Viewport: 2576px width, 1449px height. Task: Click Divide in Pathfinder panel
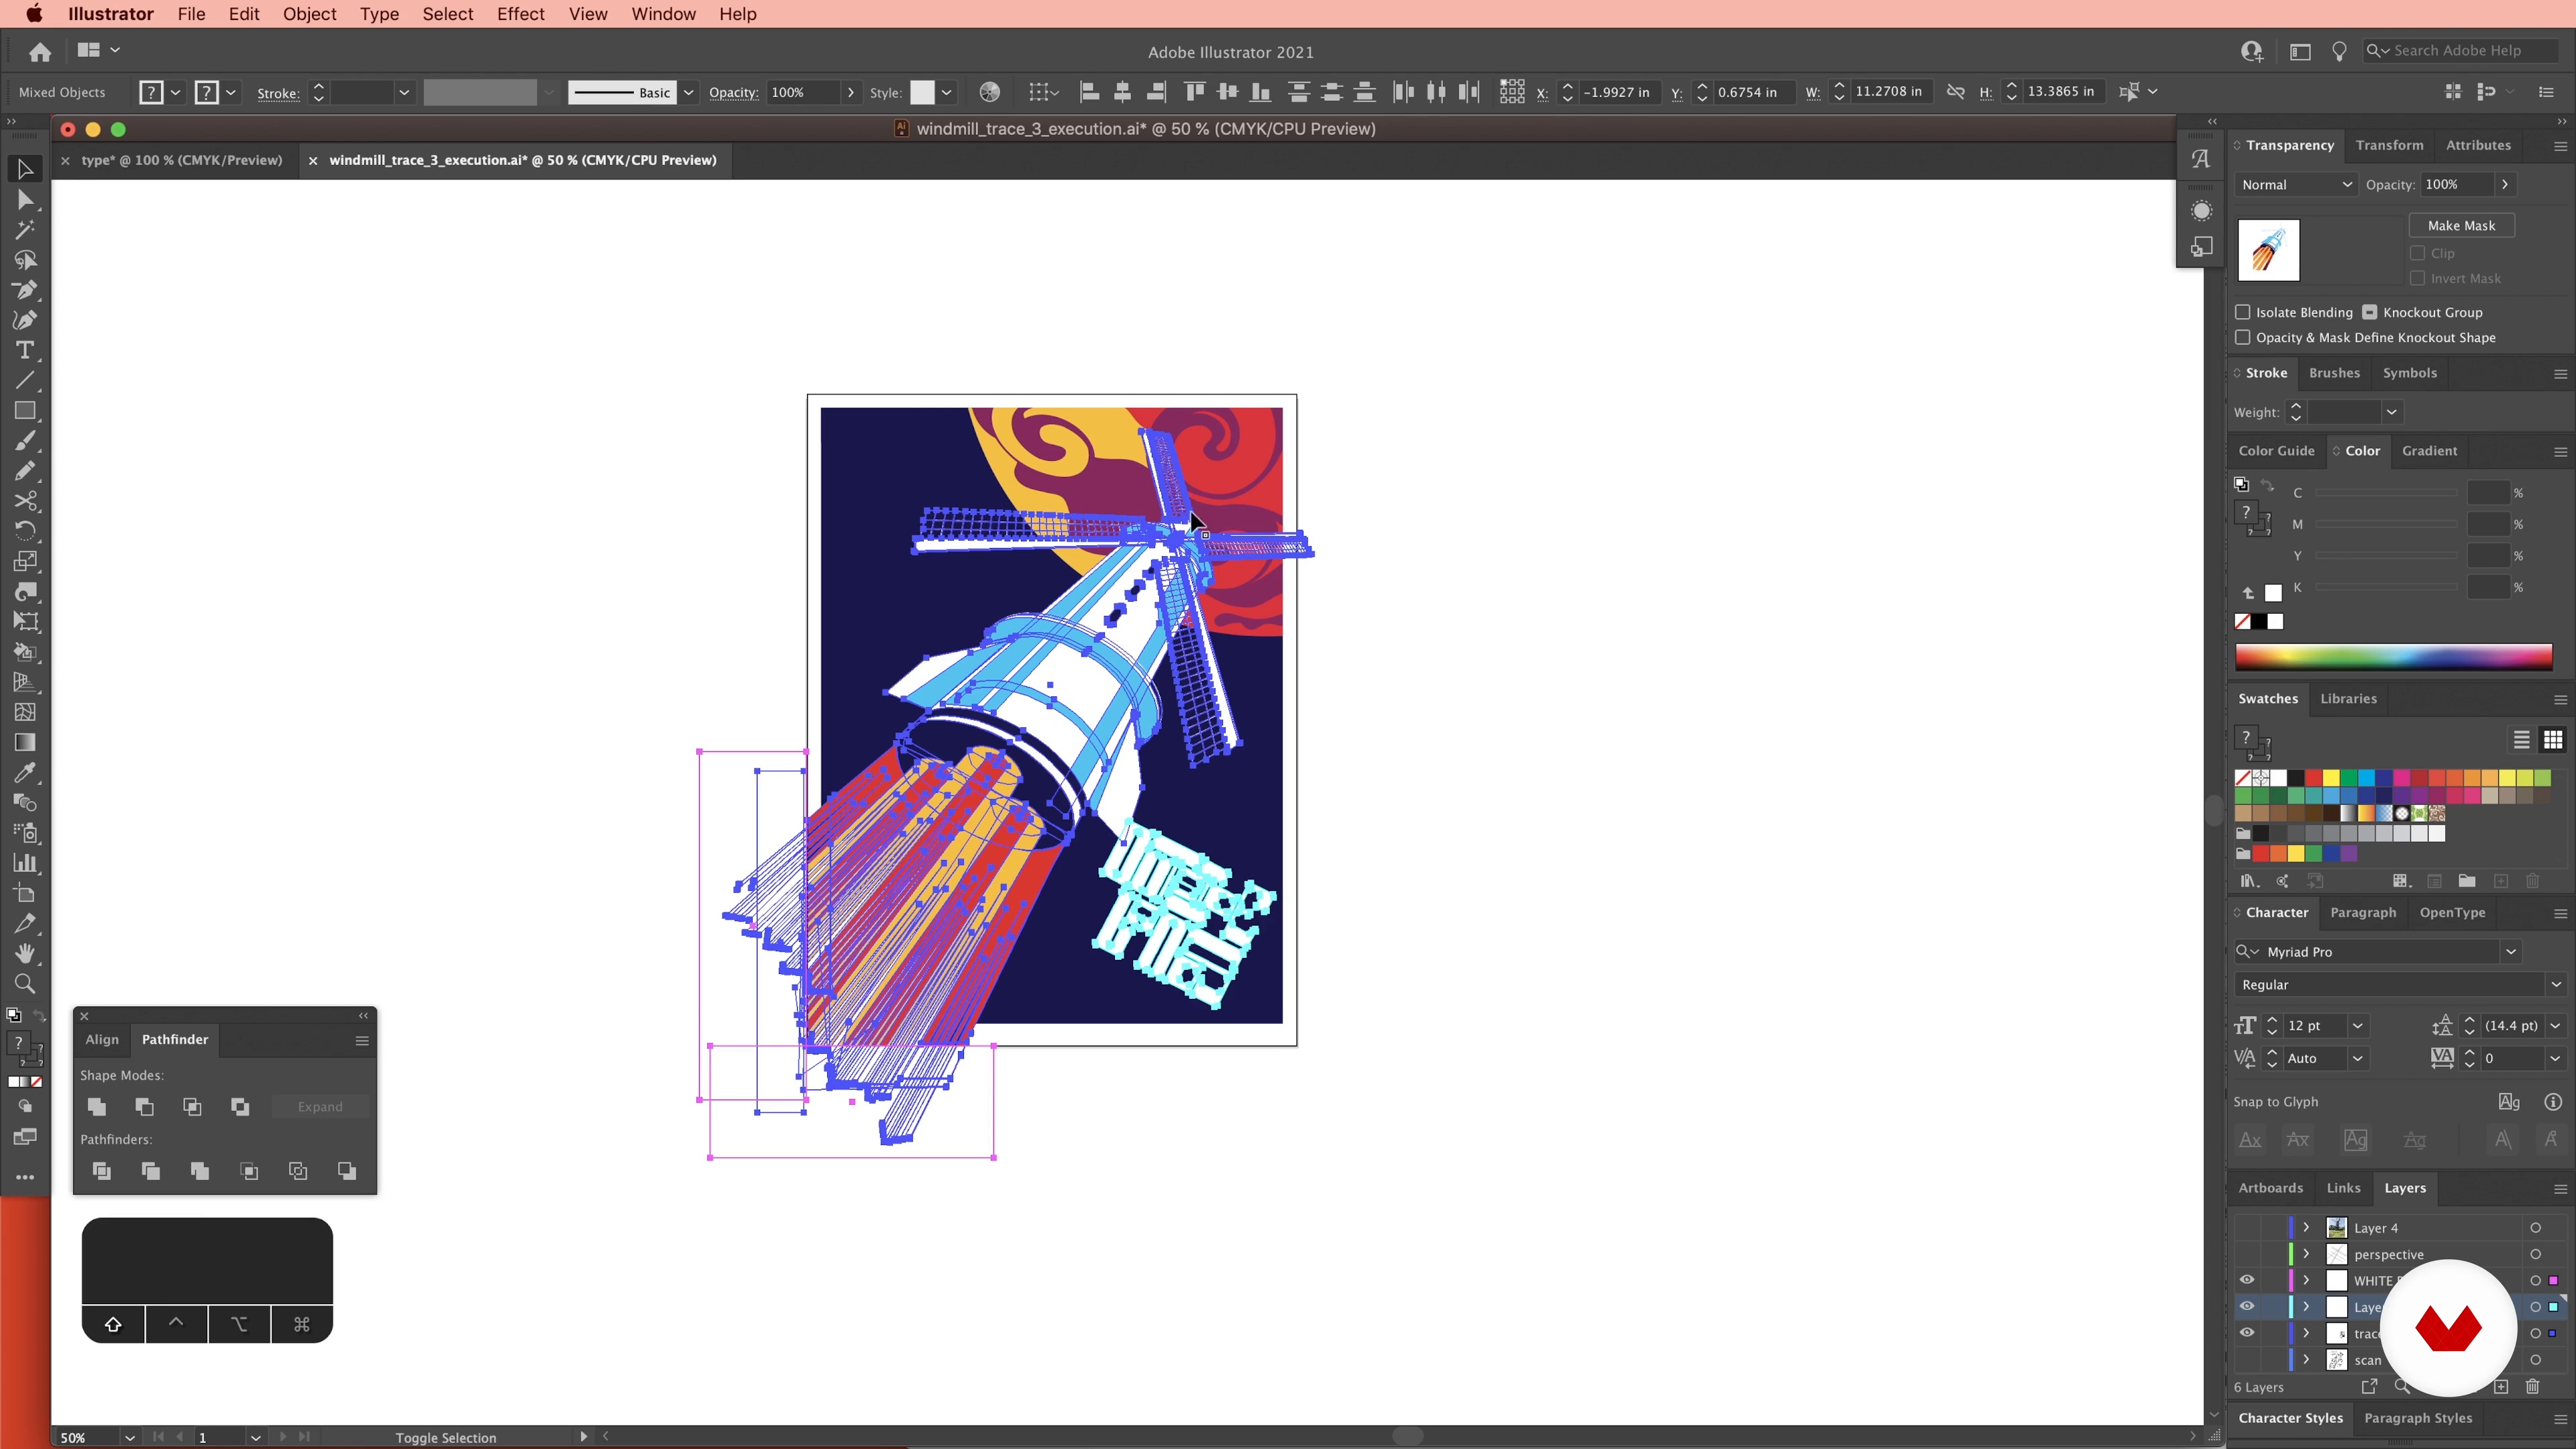(x=101, y=1170)
